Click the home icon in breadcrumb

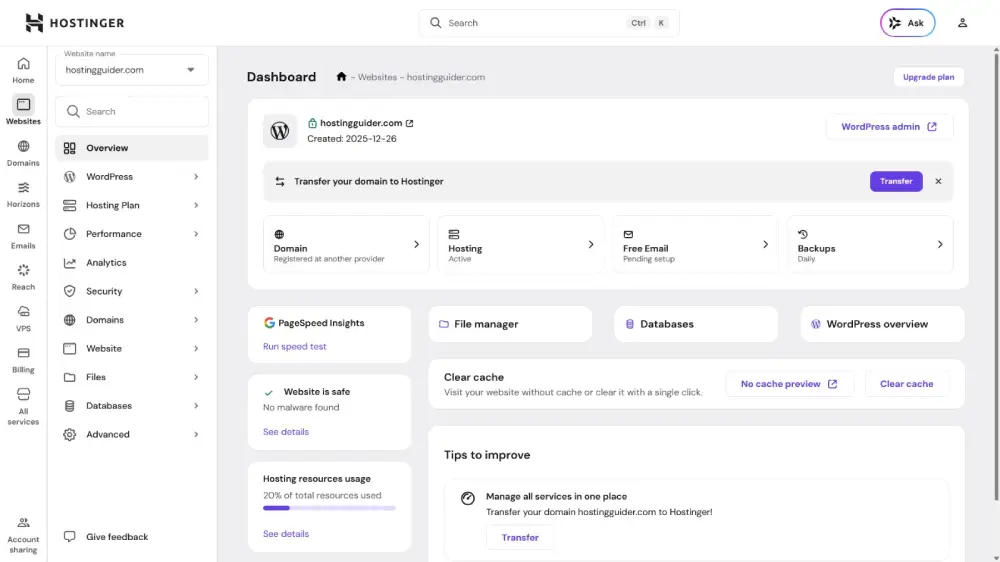tap(341, 77)
